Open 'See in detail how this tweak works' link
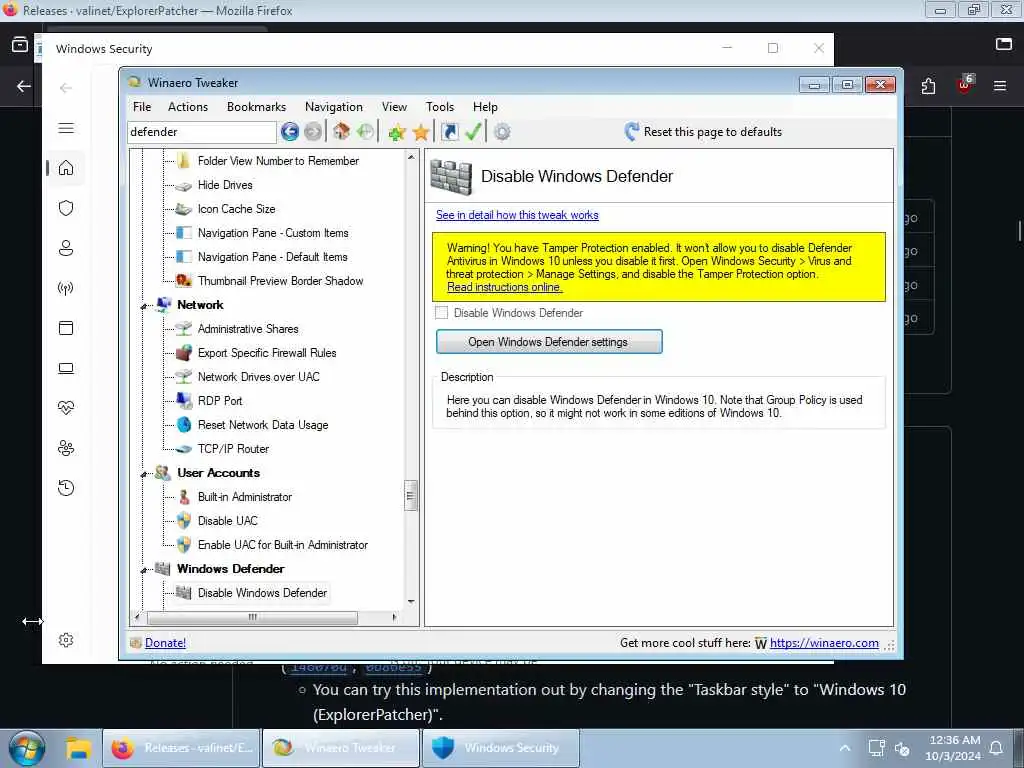The image size is (1024, 768). click(x=517, y=215)
